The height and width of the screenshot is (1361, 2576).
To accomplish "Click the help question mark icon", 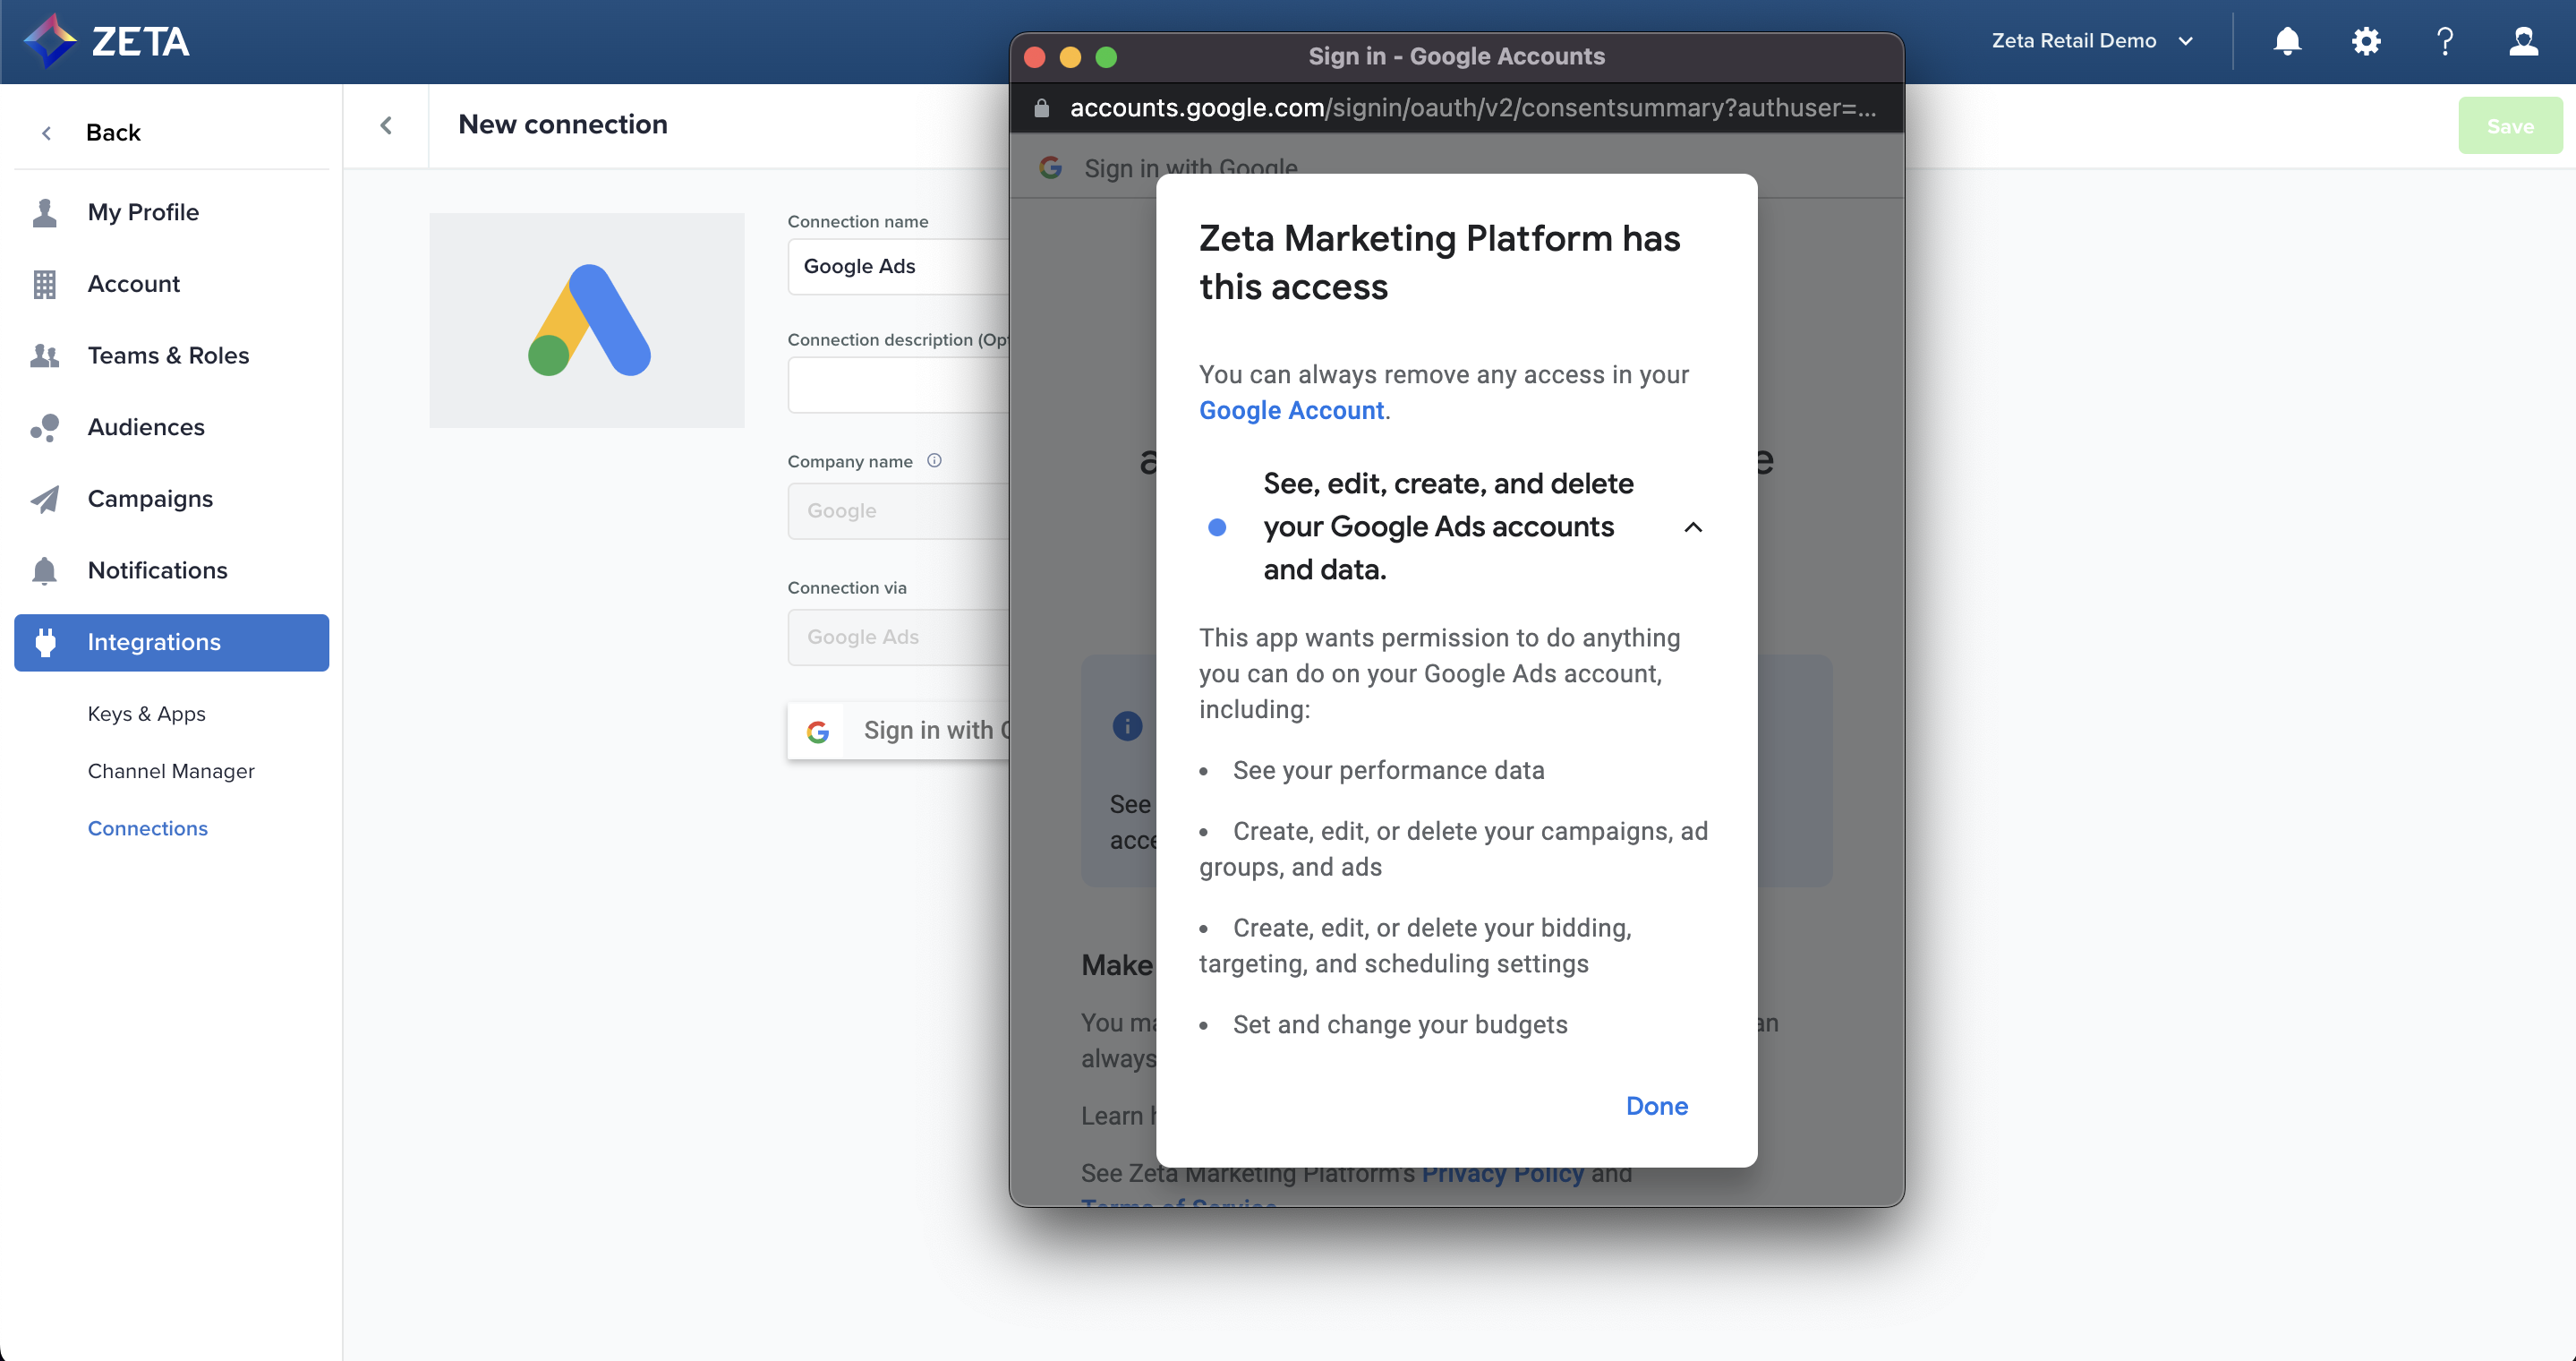I will pos(2445,41).
